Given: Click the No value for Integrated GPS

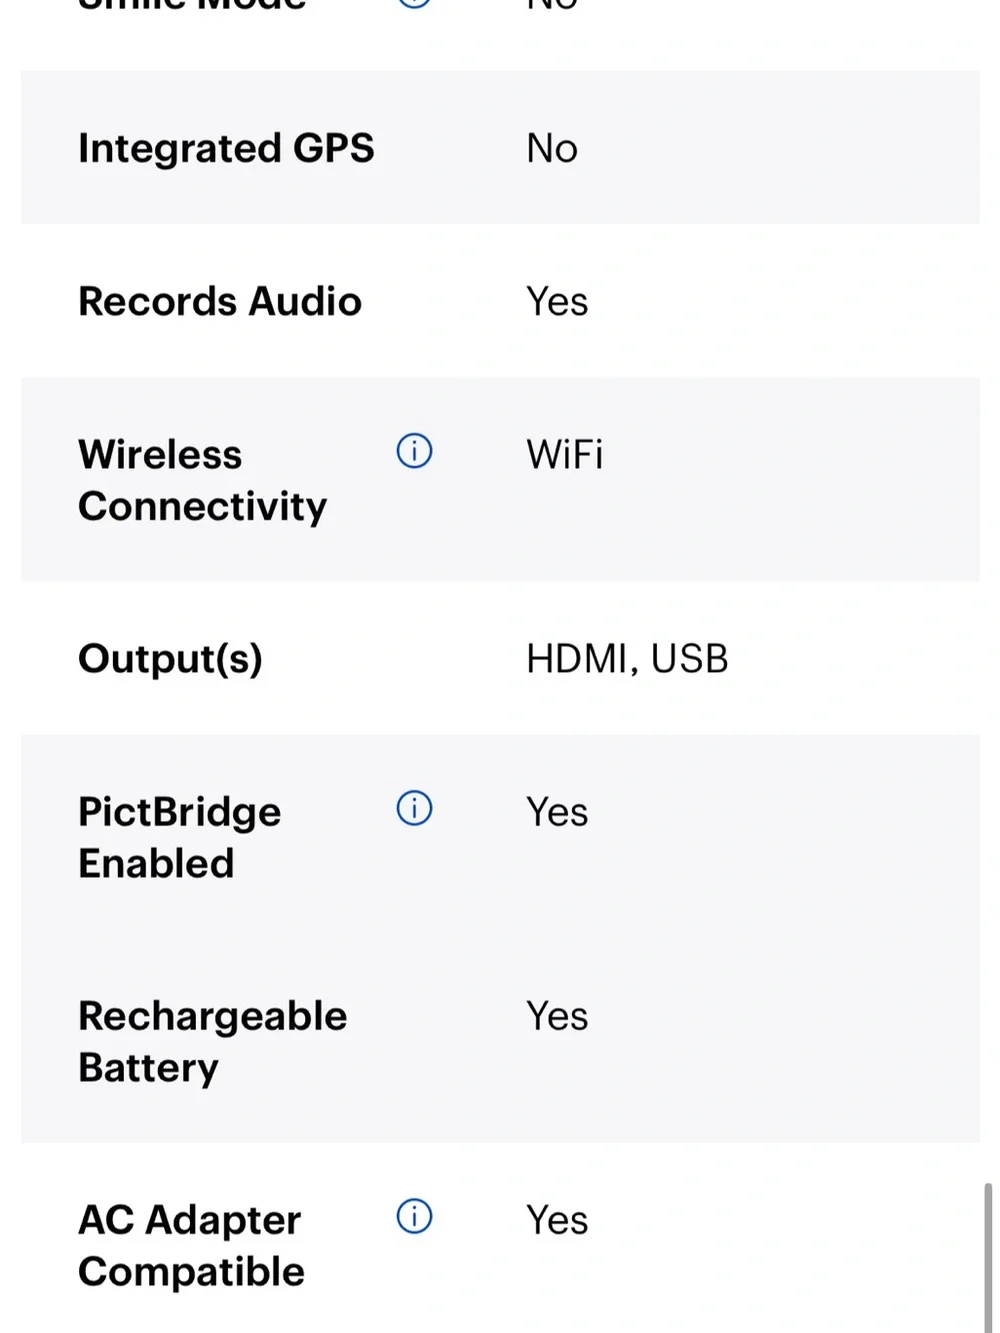Looking at the screenshot, I should tap(552, 148).
